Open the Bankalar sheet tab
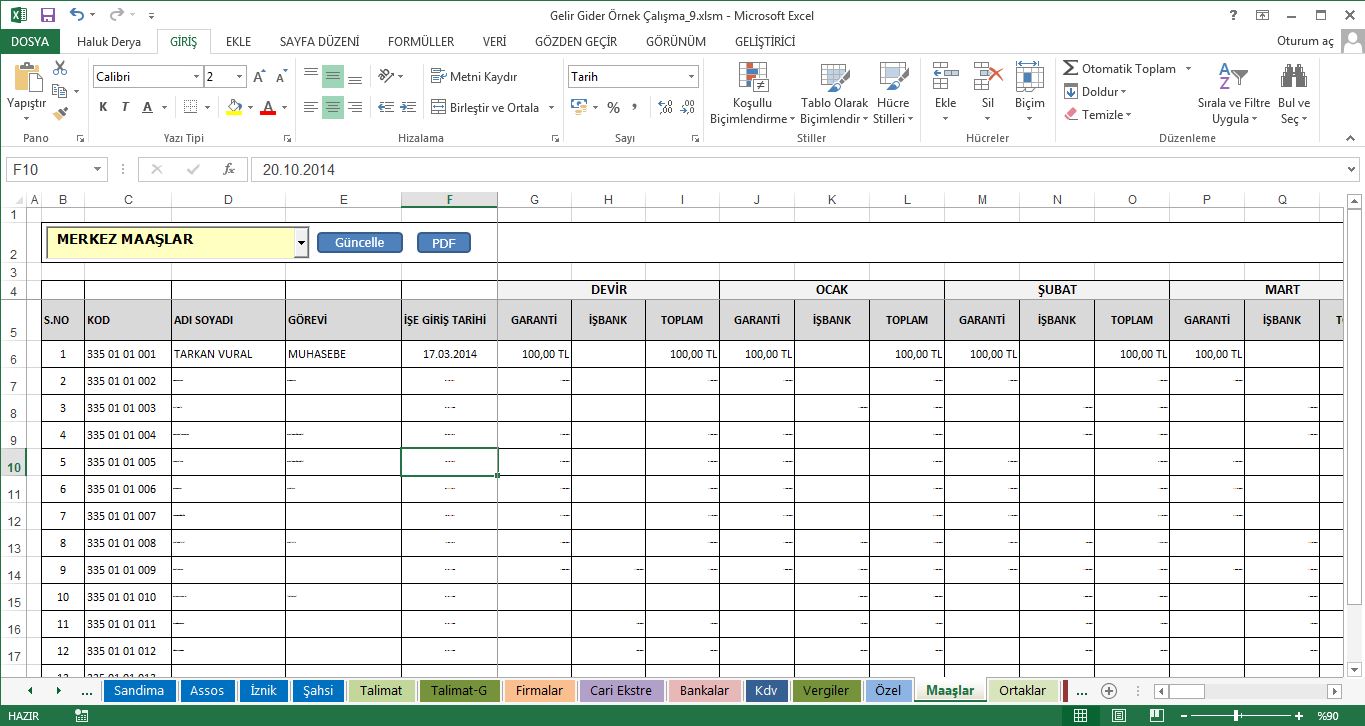This screenshot has width=1365, height=726. (x=705, y=690)
